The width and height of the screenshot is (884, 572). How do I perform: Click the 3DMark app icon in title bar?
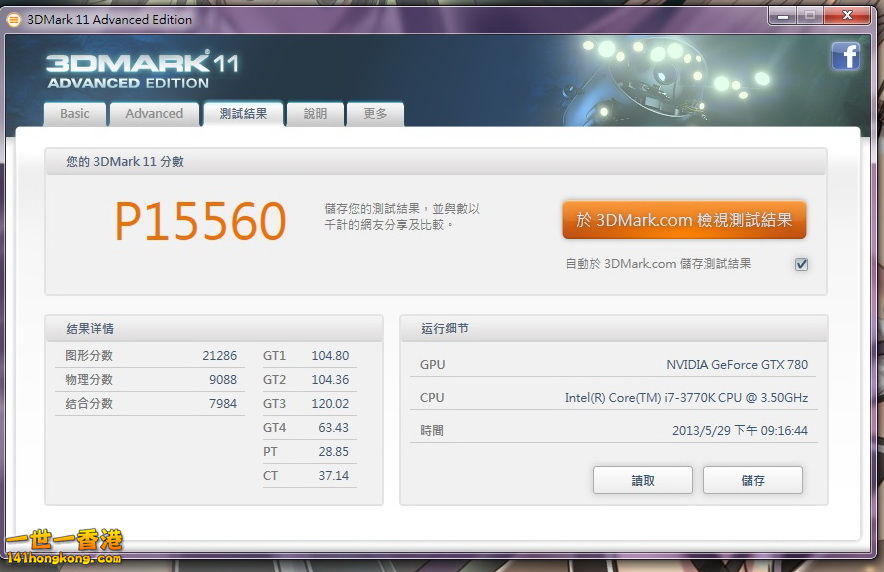pyautogui.click(x=14, y=19)
